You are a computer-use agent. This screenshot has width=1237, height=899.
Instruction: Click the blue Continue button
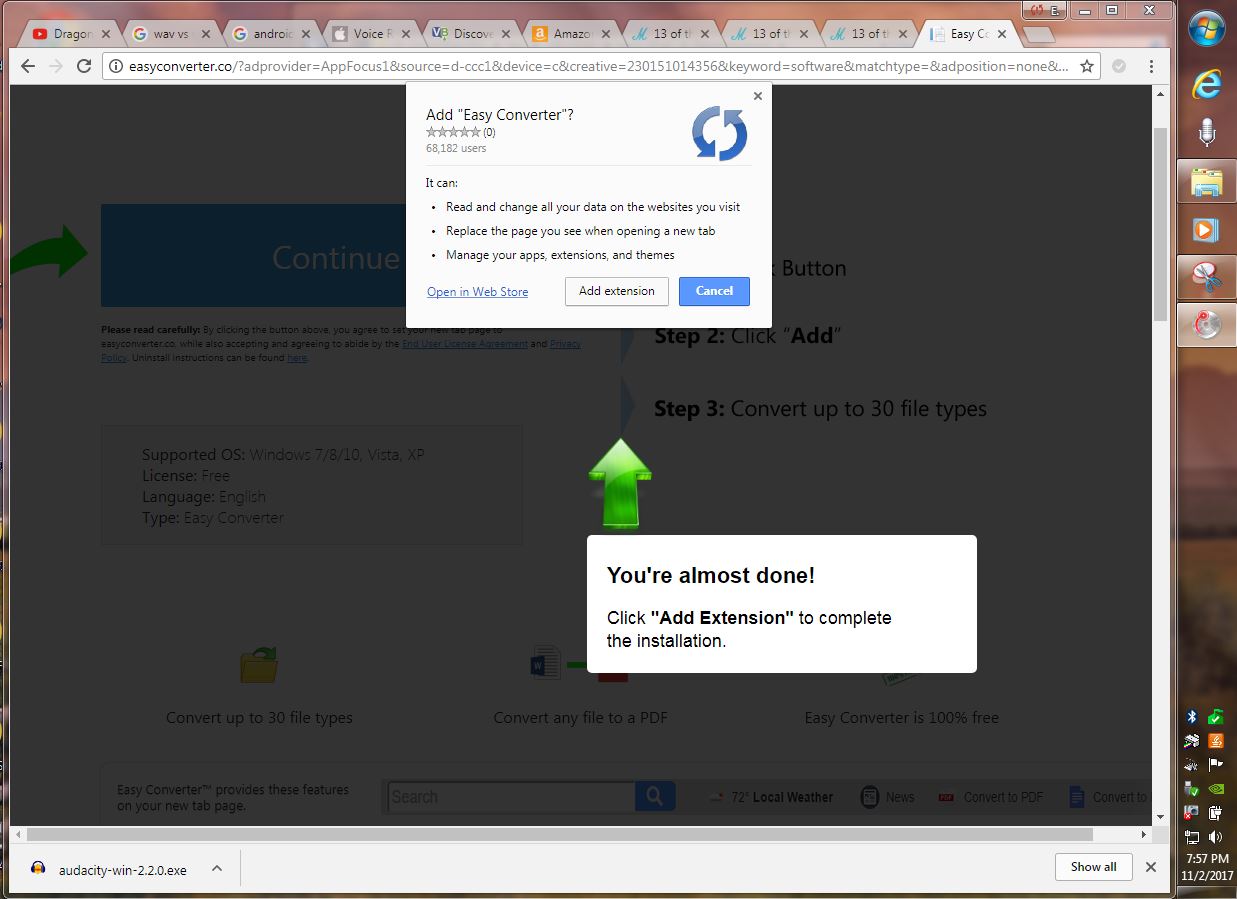pyautogui.click(x=254, y=256)
